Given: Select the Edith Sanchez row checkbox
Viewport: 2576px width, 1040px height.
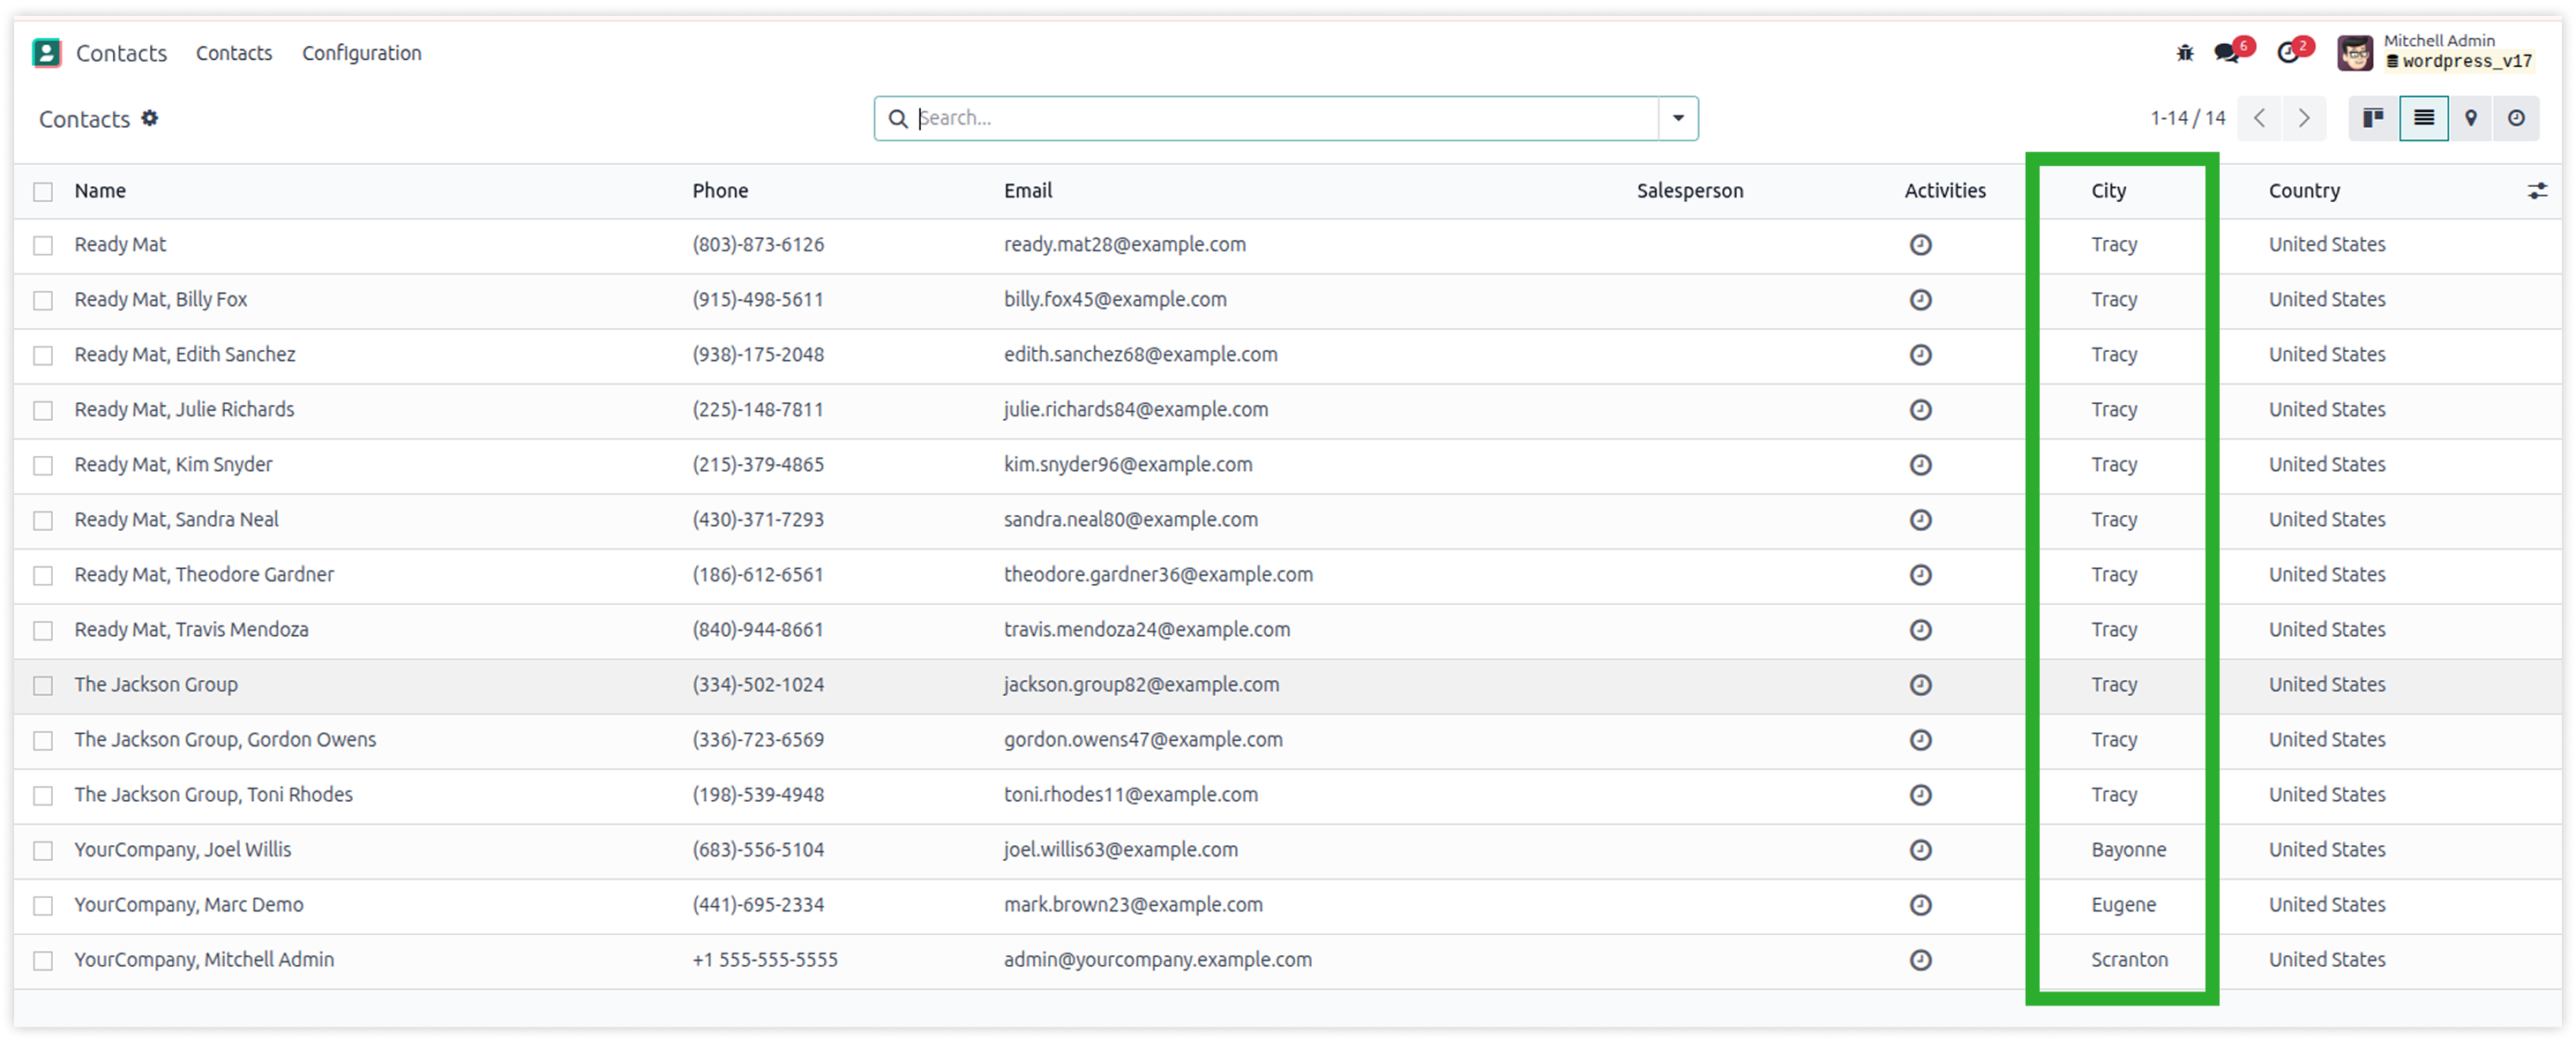Looking at the screenshot, I should (43, 356).
